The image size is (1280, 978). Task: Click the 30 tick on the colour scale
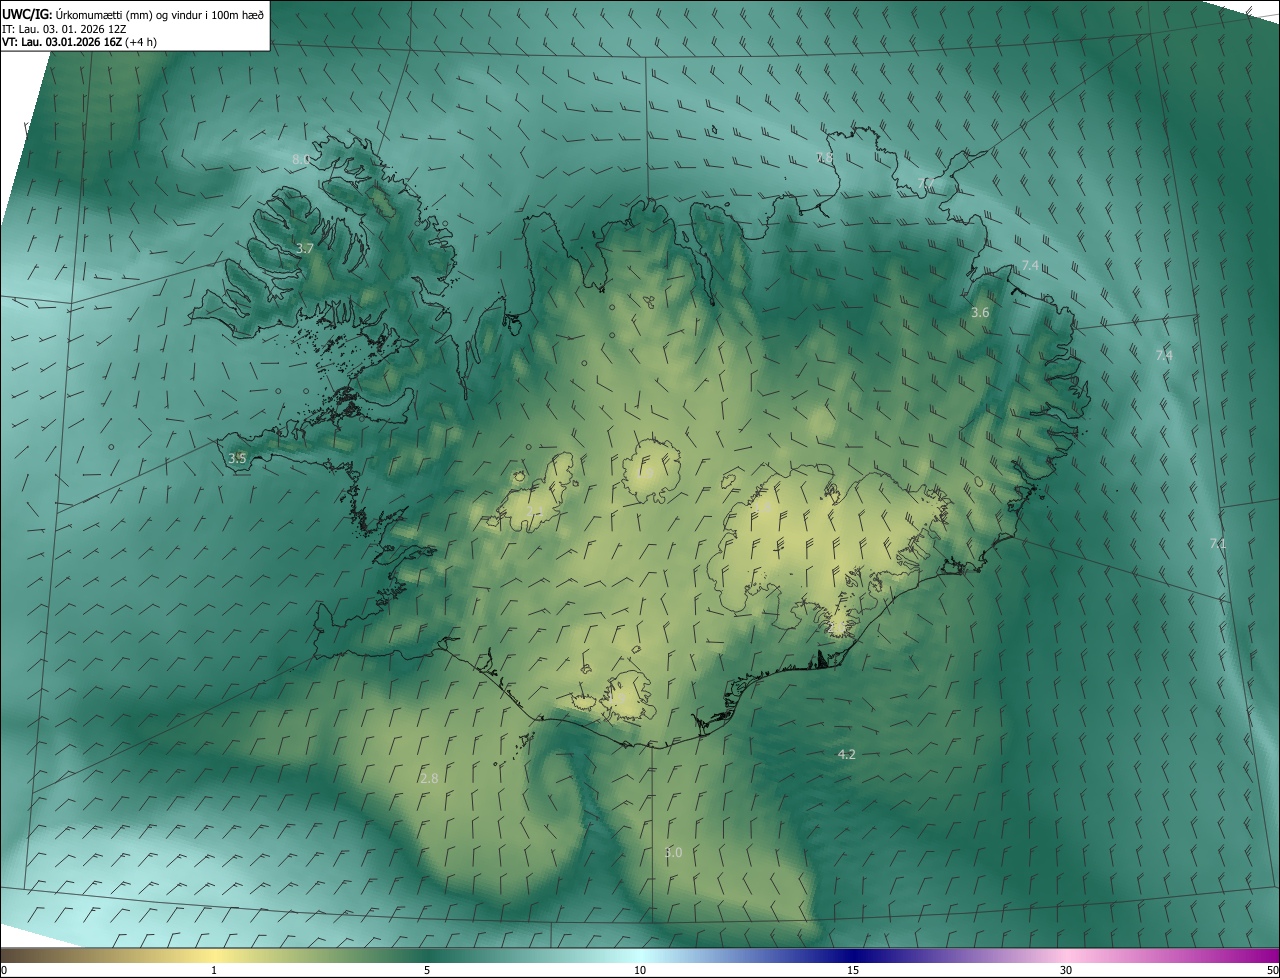[x=1066, y=971]
